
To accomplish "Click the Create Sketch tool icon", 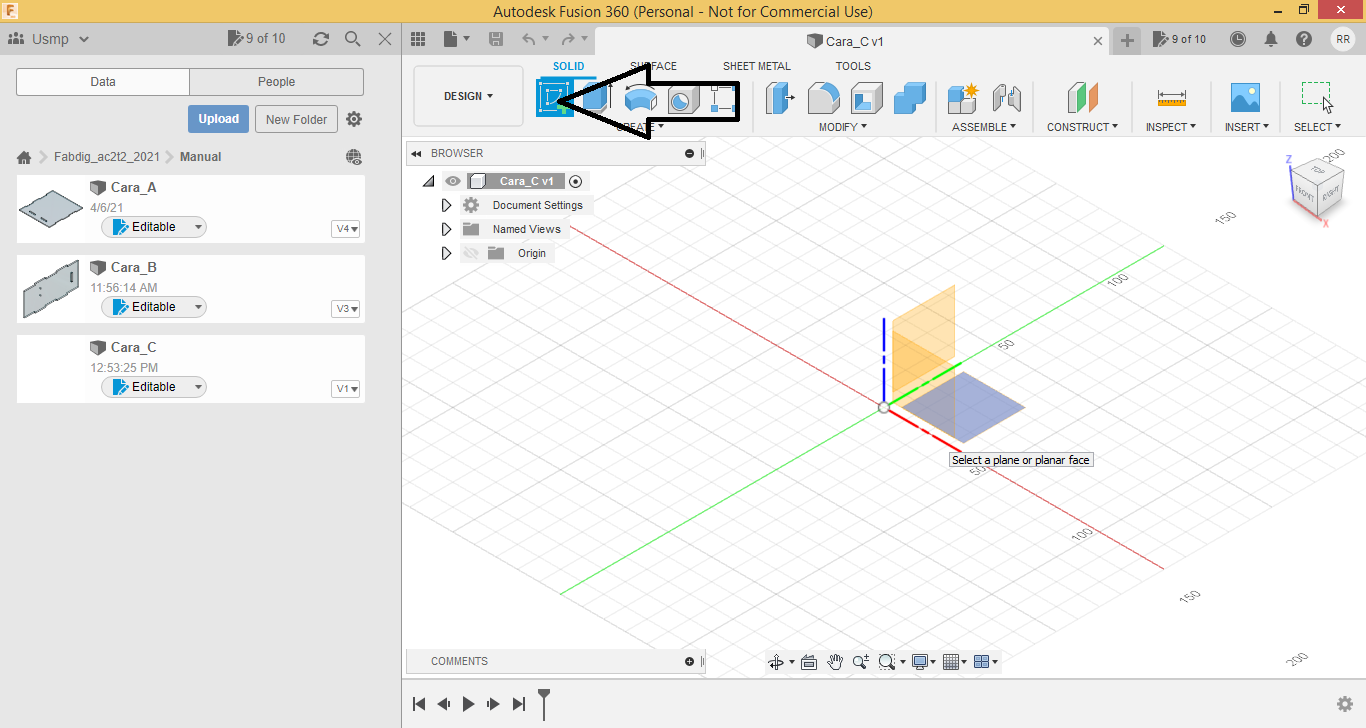I will coord(554,99).
